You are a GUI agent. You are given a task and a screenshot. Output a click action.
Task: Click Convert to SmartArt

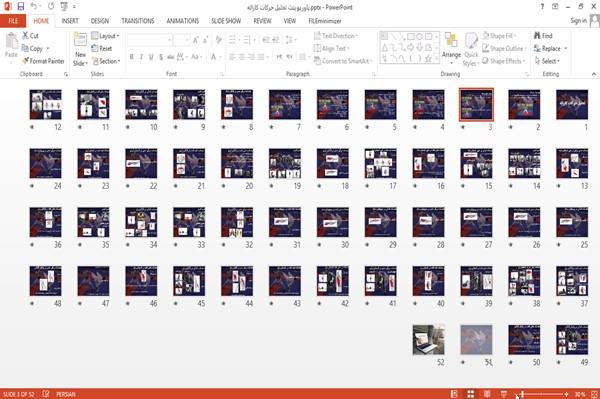coord(342,61)
